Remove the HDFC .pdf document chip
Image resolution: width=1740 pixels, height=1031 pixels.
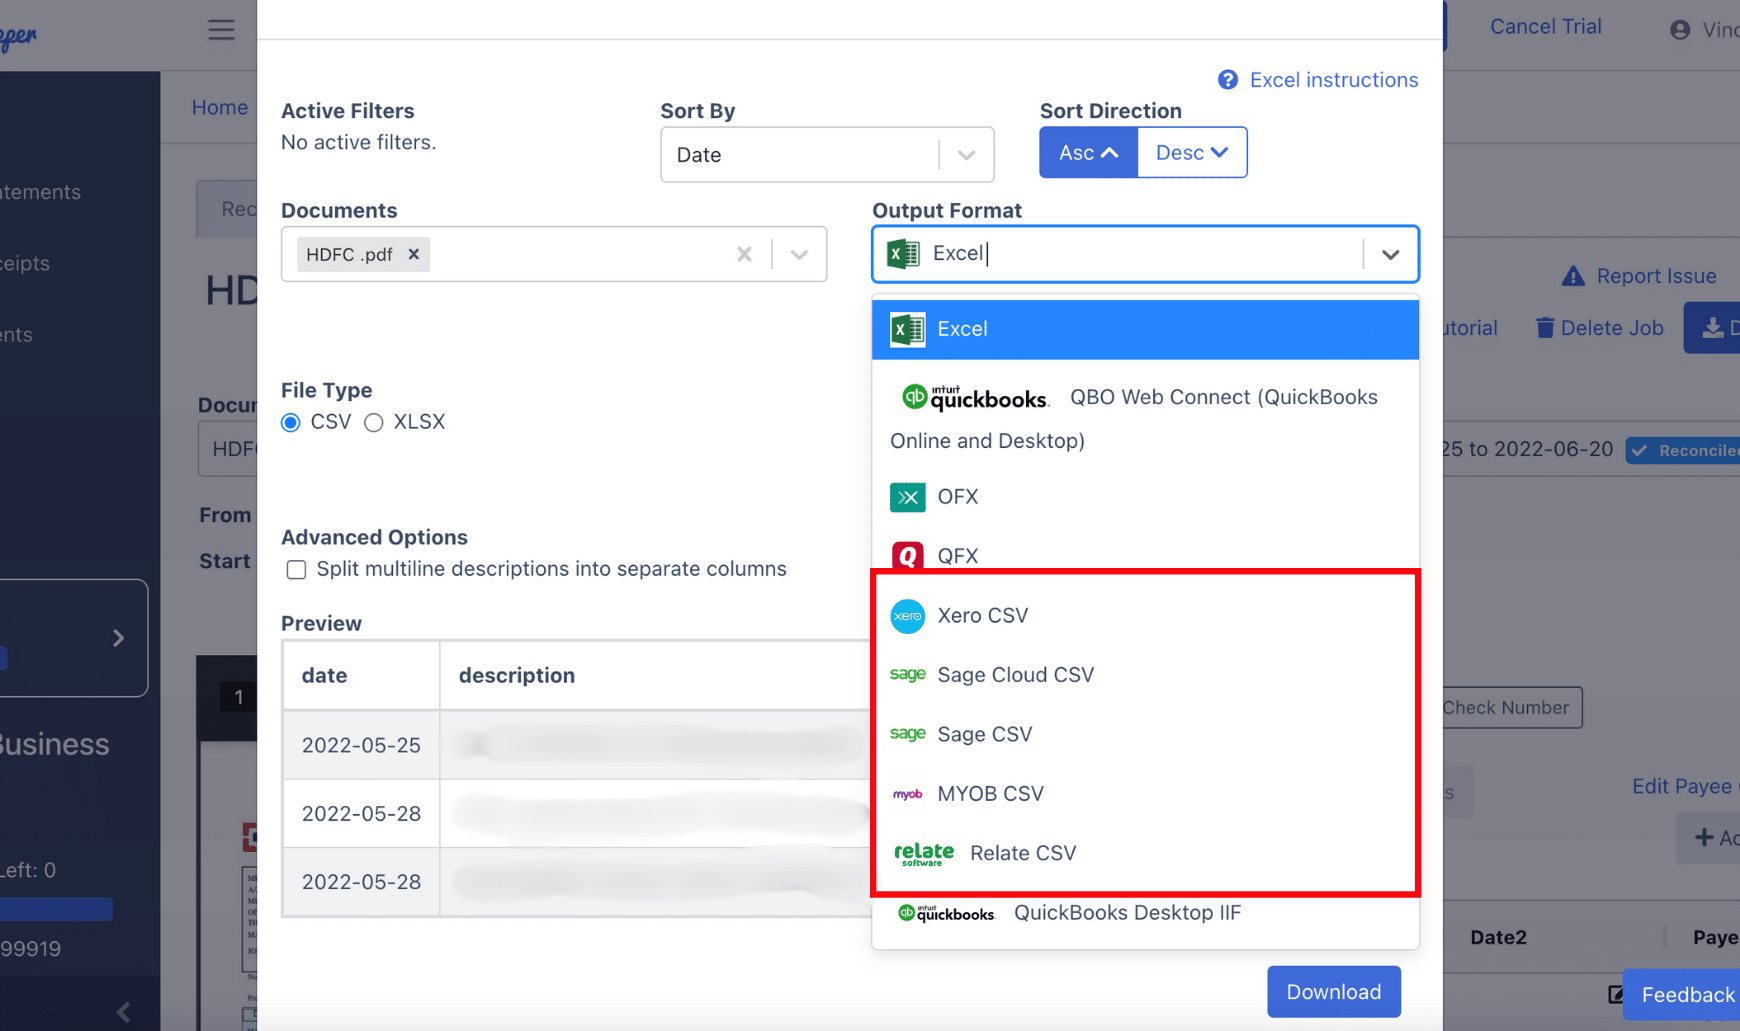[x=413, y=254]
